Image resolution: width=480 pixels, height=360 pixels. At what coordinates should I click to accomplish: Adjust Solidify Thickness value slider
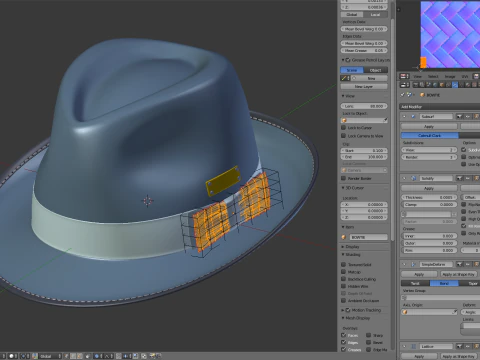(429, 197)
